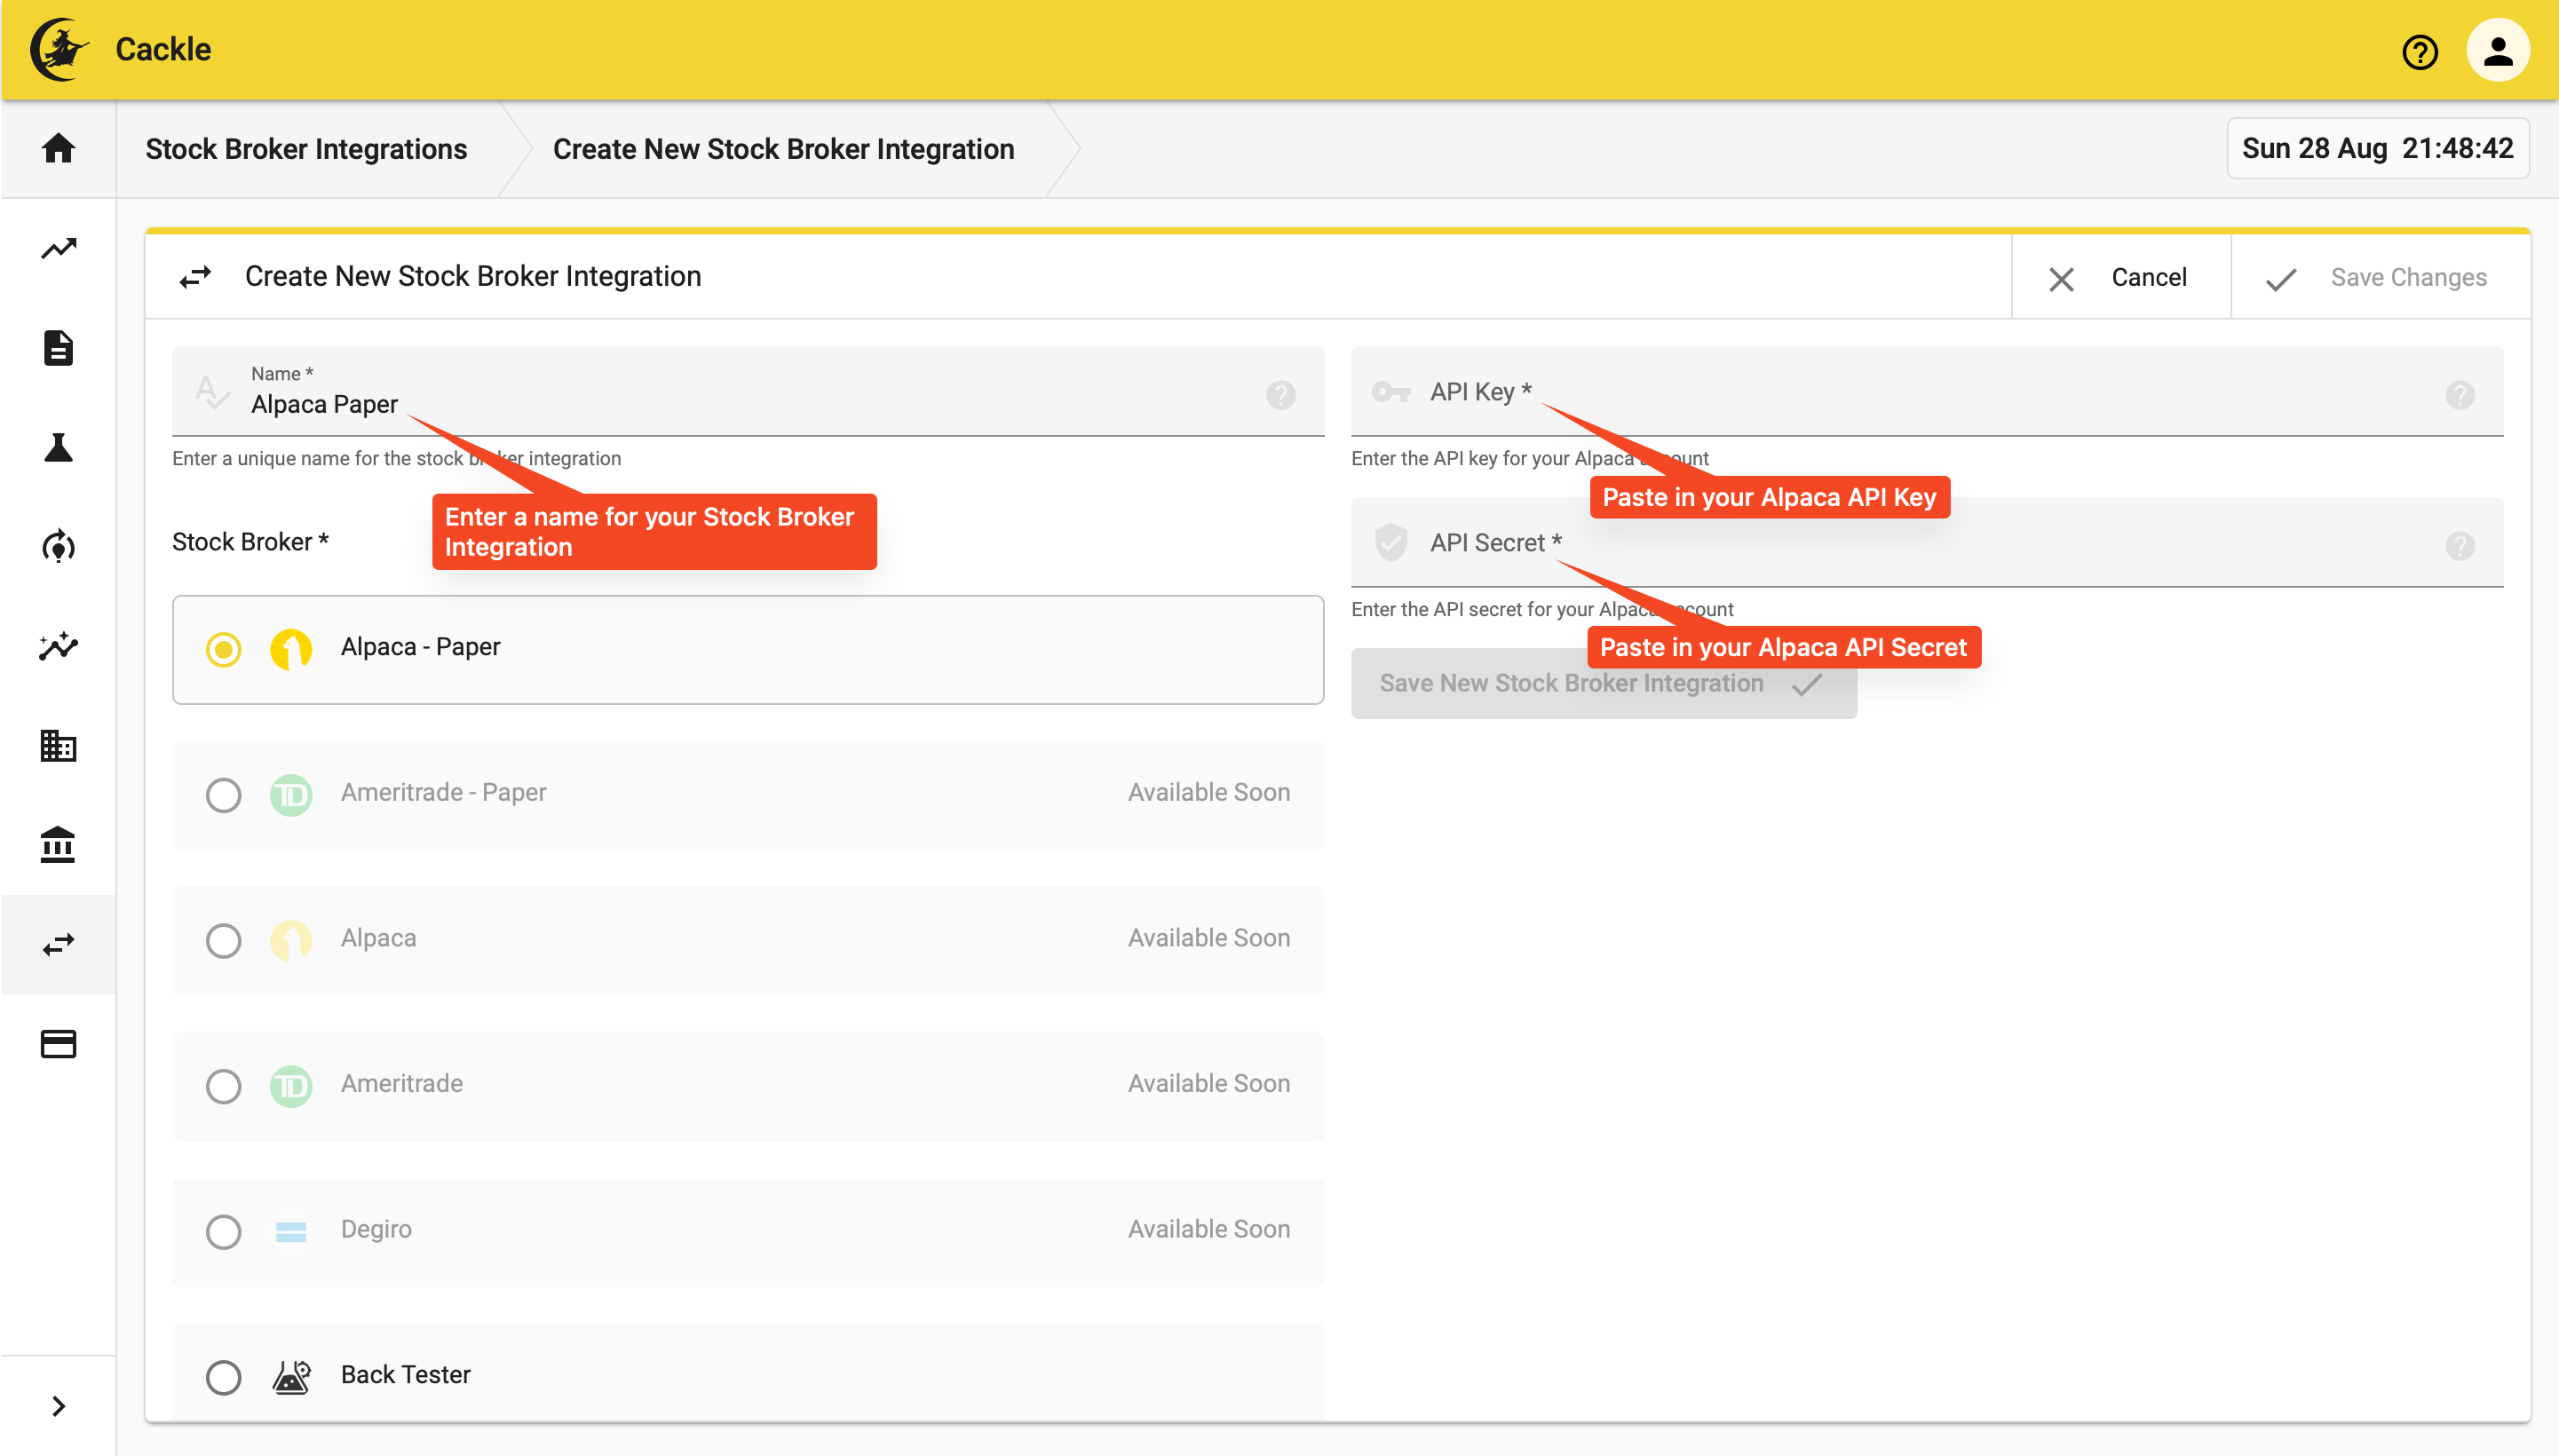Click 'Enter the API key' helper text
The height and width of the screenshot is (1456, 2559).
(1529, 458)
